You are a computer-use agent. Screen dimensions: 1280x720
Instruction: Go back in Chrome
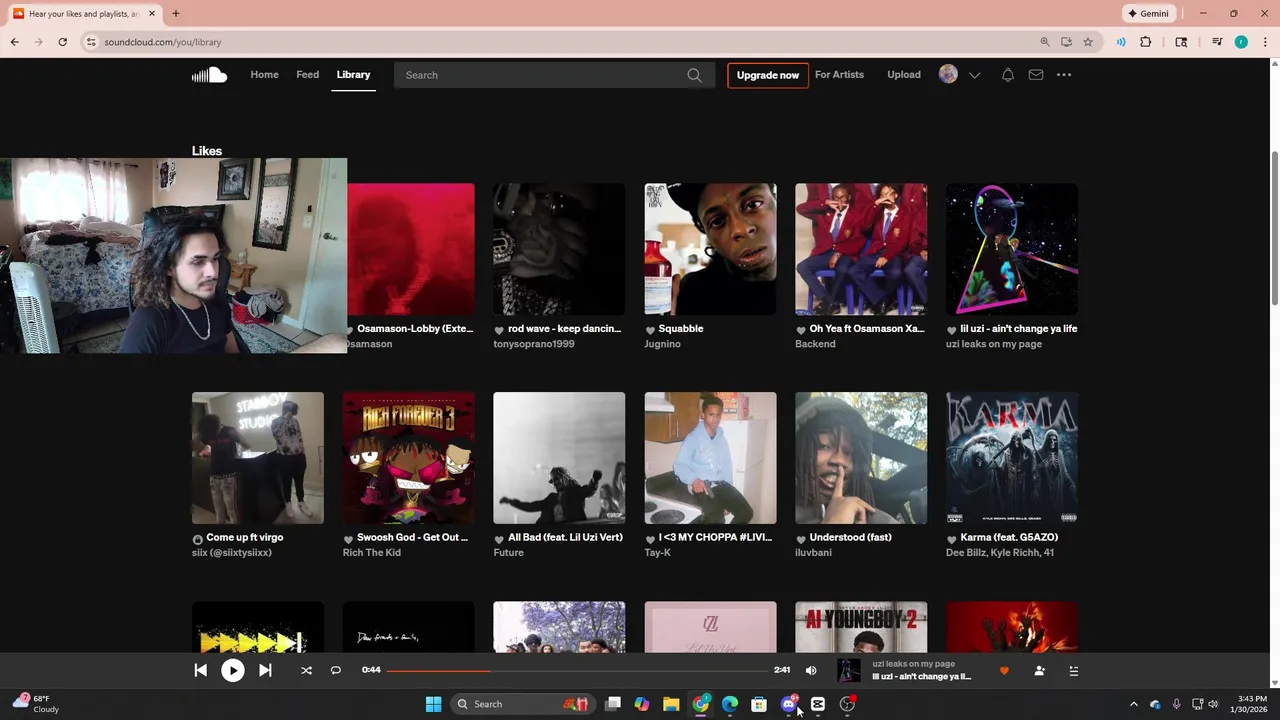(x=14, y=42)
